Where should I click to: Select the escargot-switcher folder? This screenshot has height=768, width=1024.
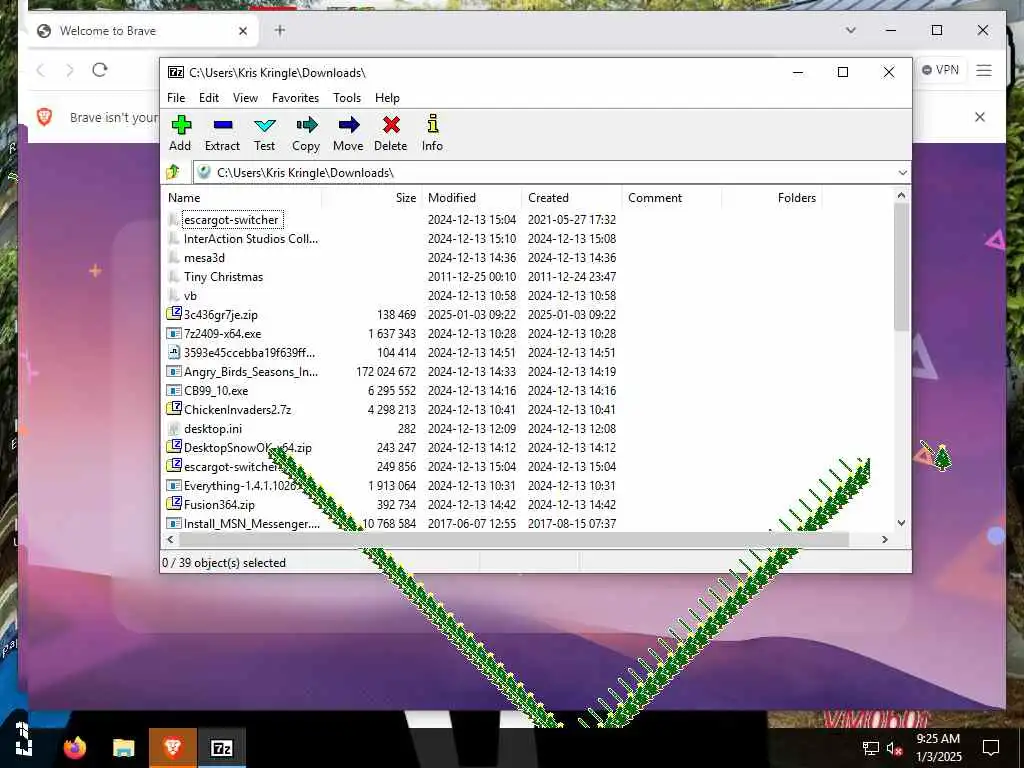(x=231, y=220)
